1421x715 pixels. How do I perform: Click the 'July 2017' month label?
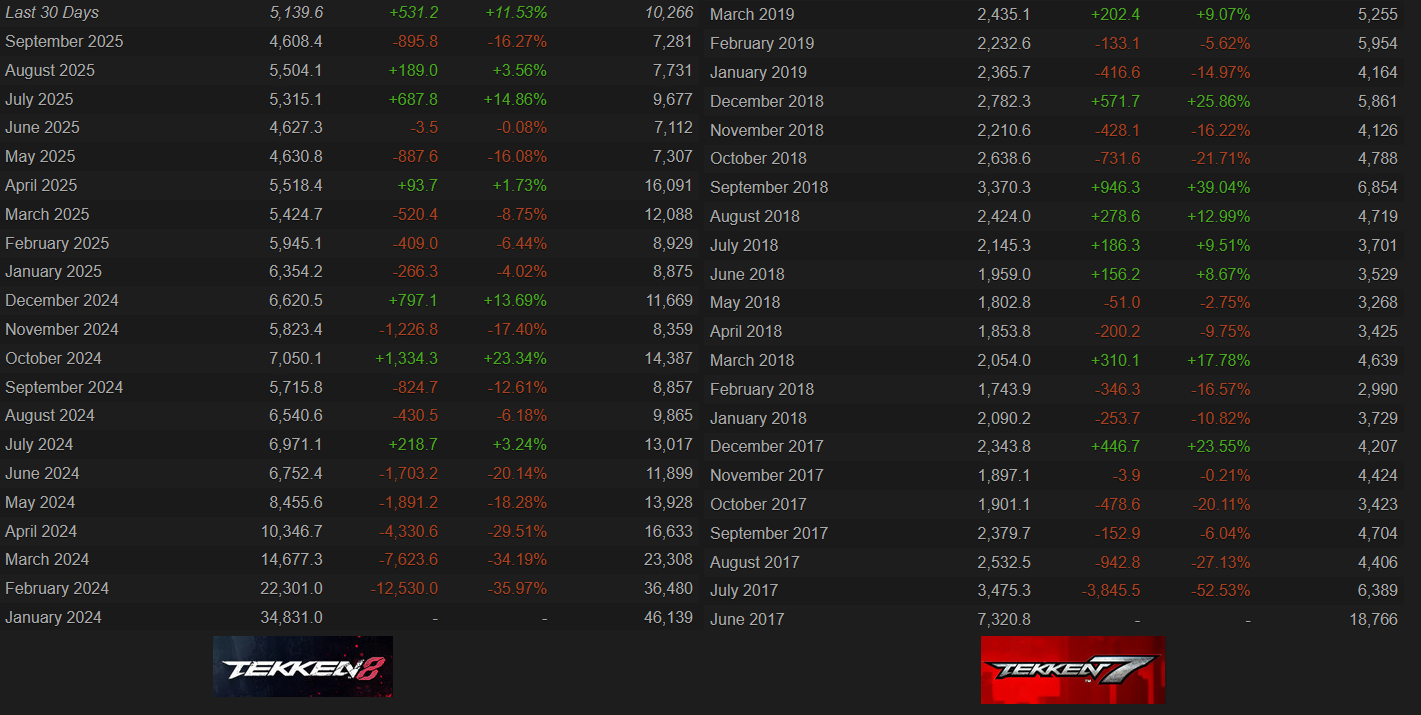coord(744,590)
